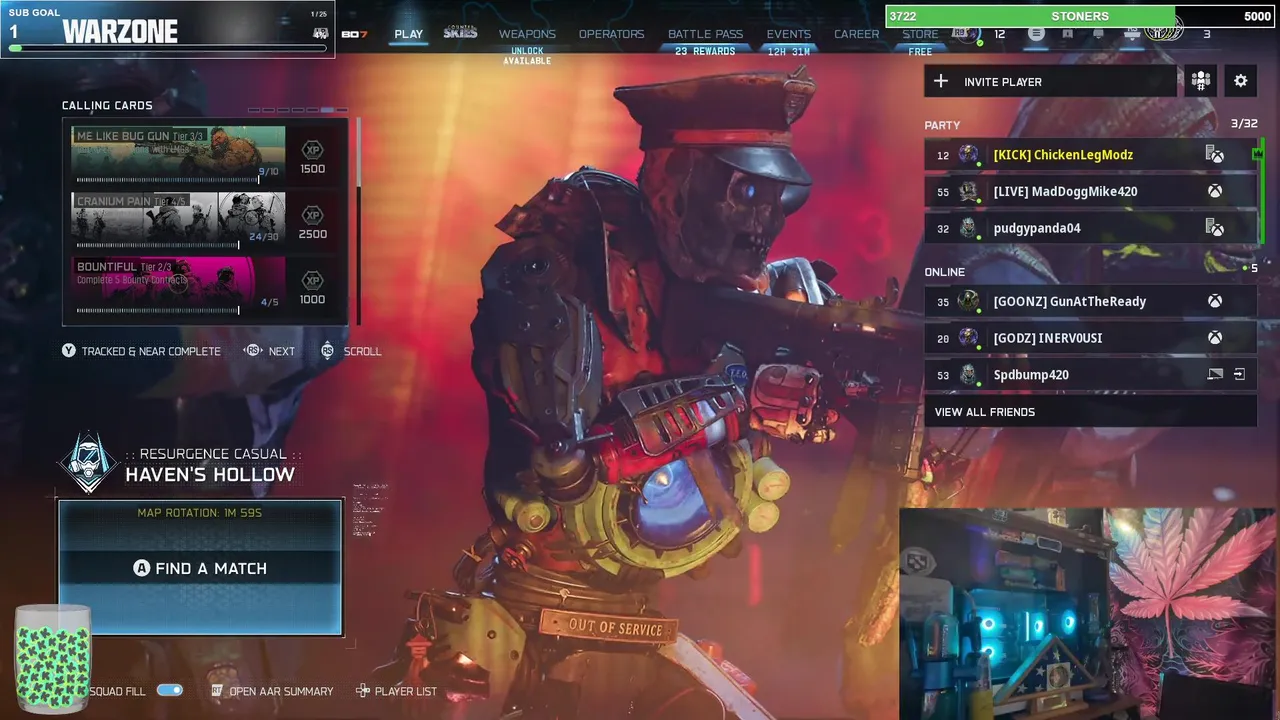Viewport: 1280px width, 720px height.
Task: Select [GOONZ] GunAtTheReady in online list
Action: [x=1090, y=301]
